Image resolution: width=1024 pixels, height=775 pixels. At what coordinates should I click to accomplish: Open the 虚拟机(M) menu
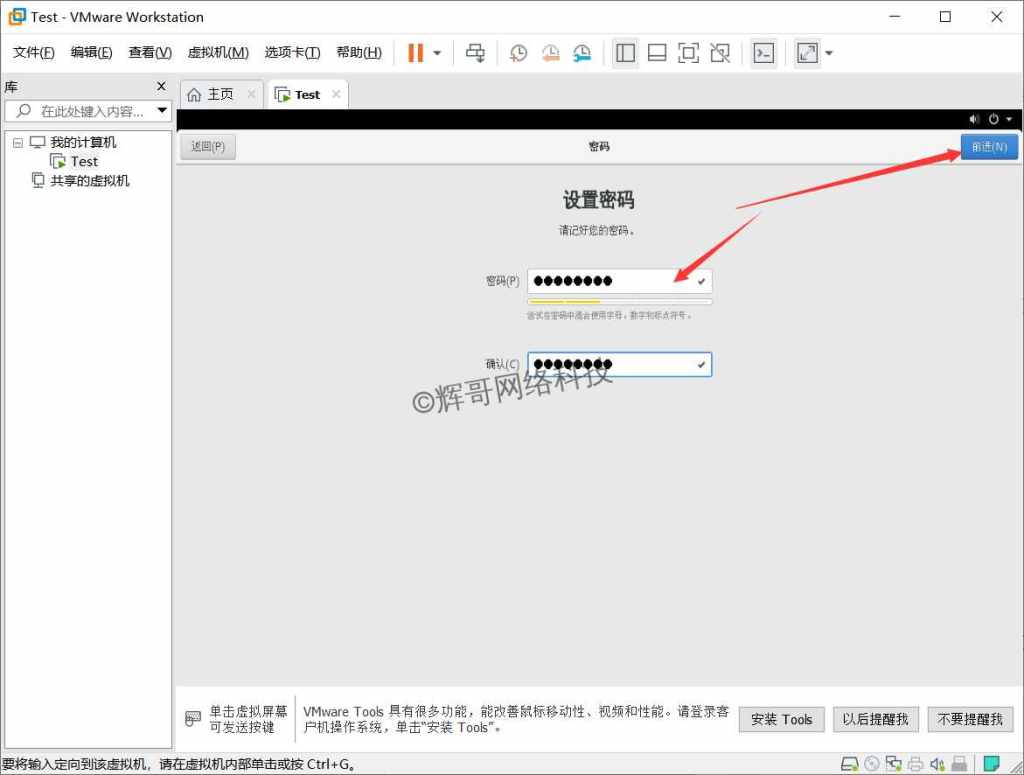coord(218,52)
